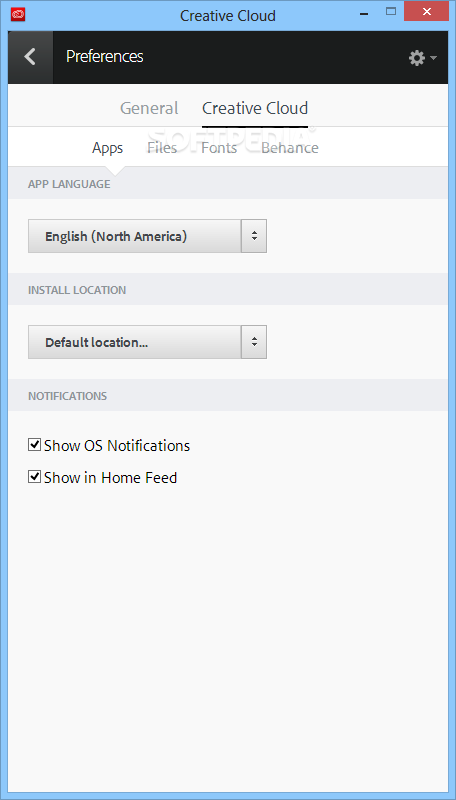Go back using the left chevron arrow

point(30,57)
